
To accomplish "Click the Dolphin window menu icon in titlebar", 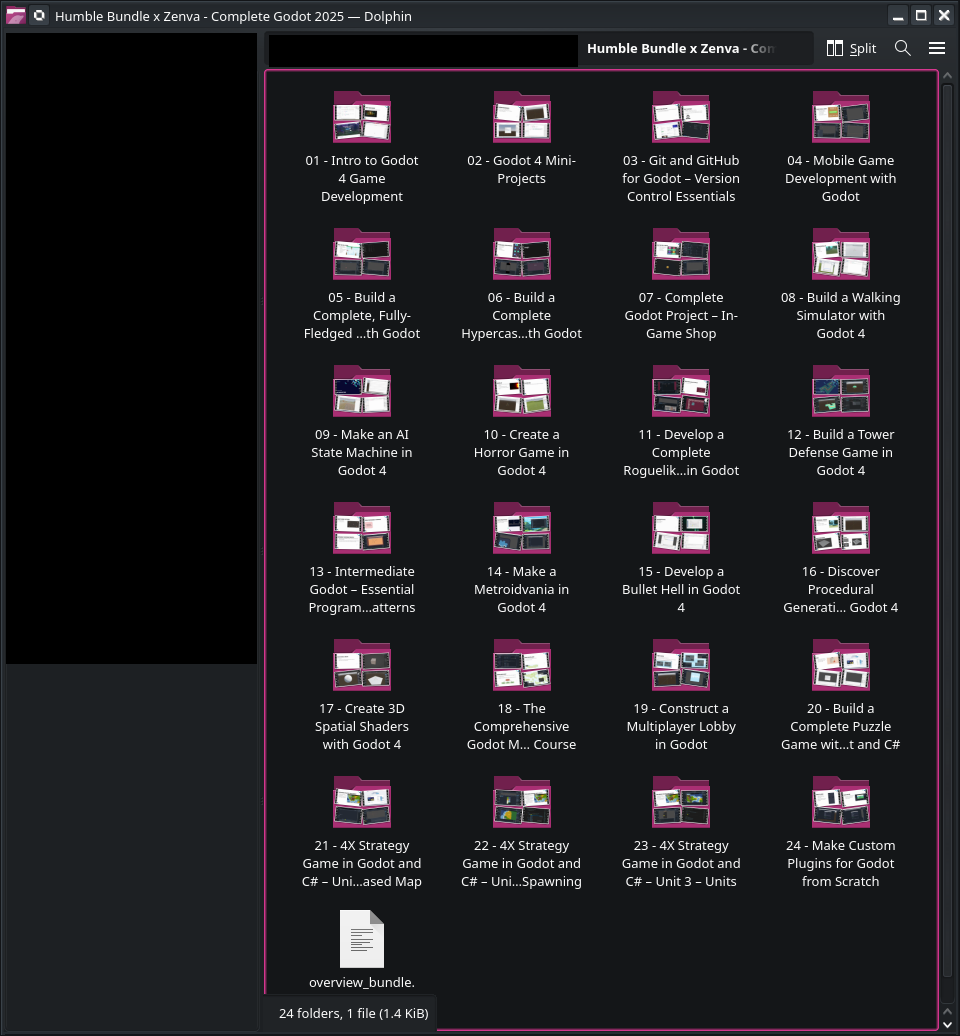I will 15,15.
